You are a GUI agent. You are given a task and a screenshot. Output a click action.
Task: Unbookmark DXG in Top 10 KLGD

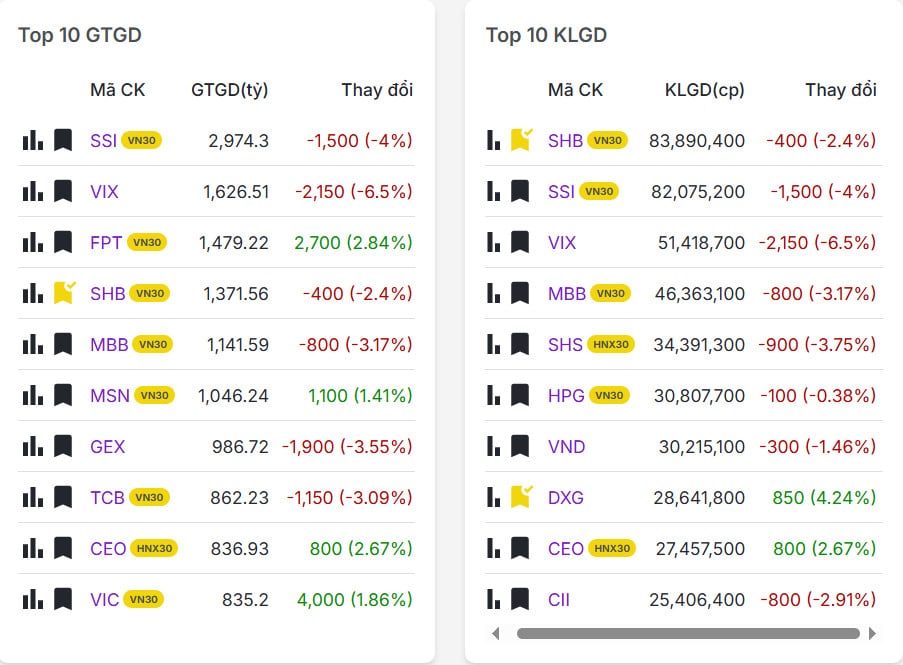coord(521,497)
